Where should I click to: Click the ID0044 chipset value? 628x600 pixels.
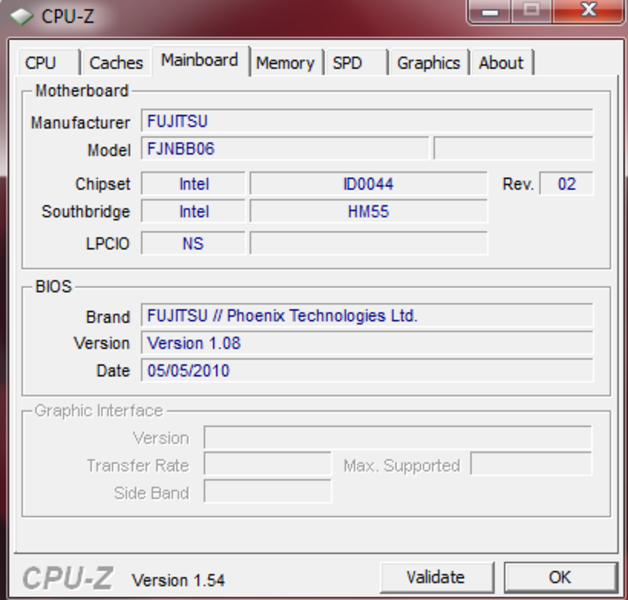tap(368, 184)
